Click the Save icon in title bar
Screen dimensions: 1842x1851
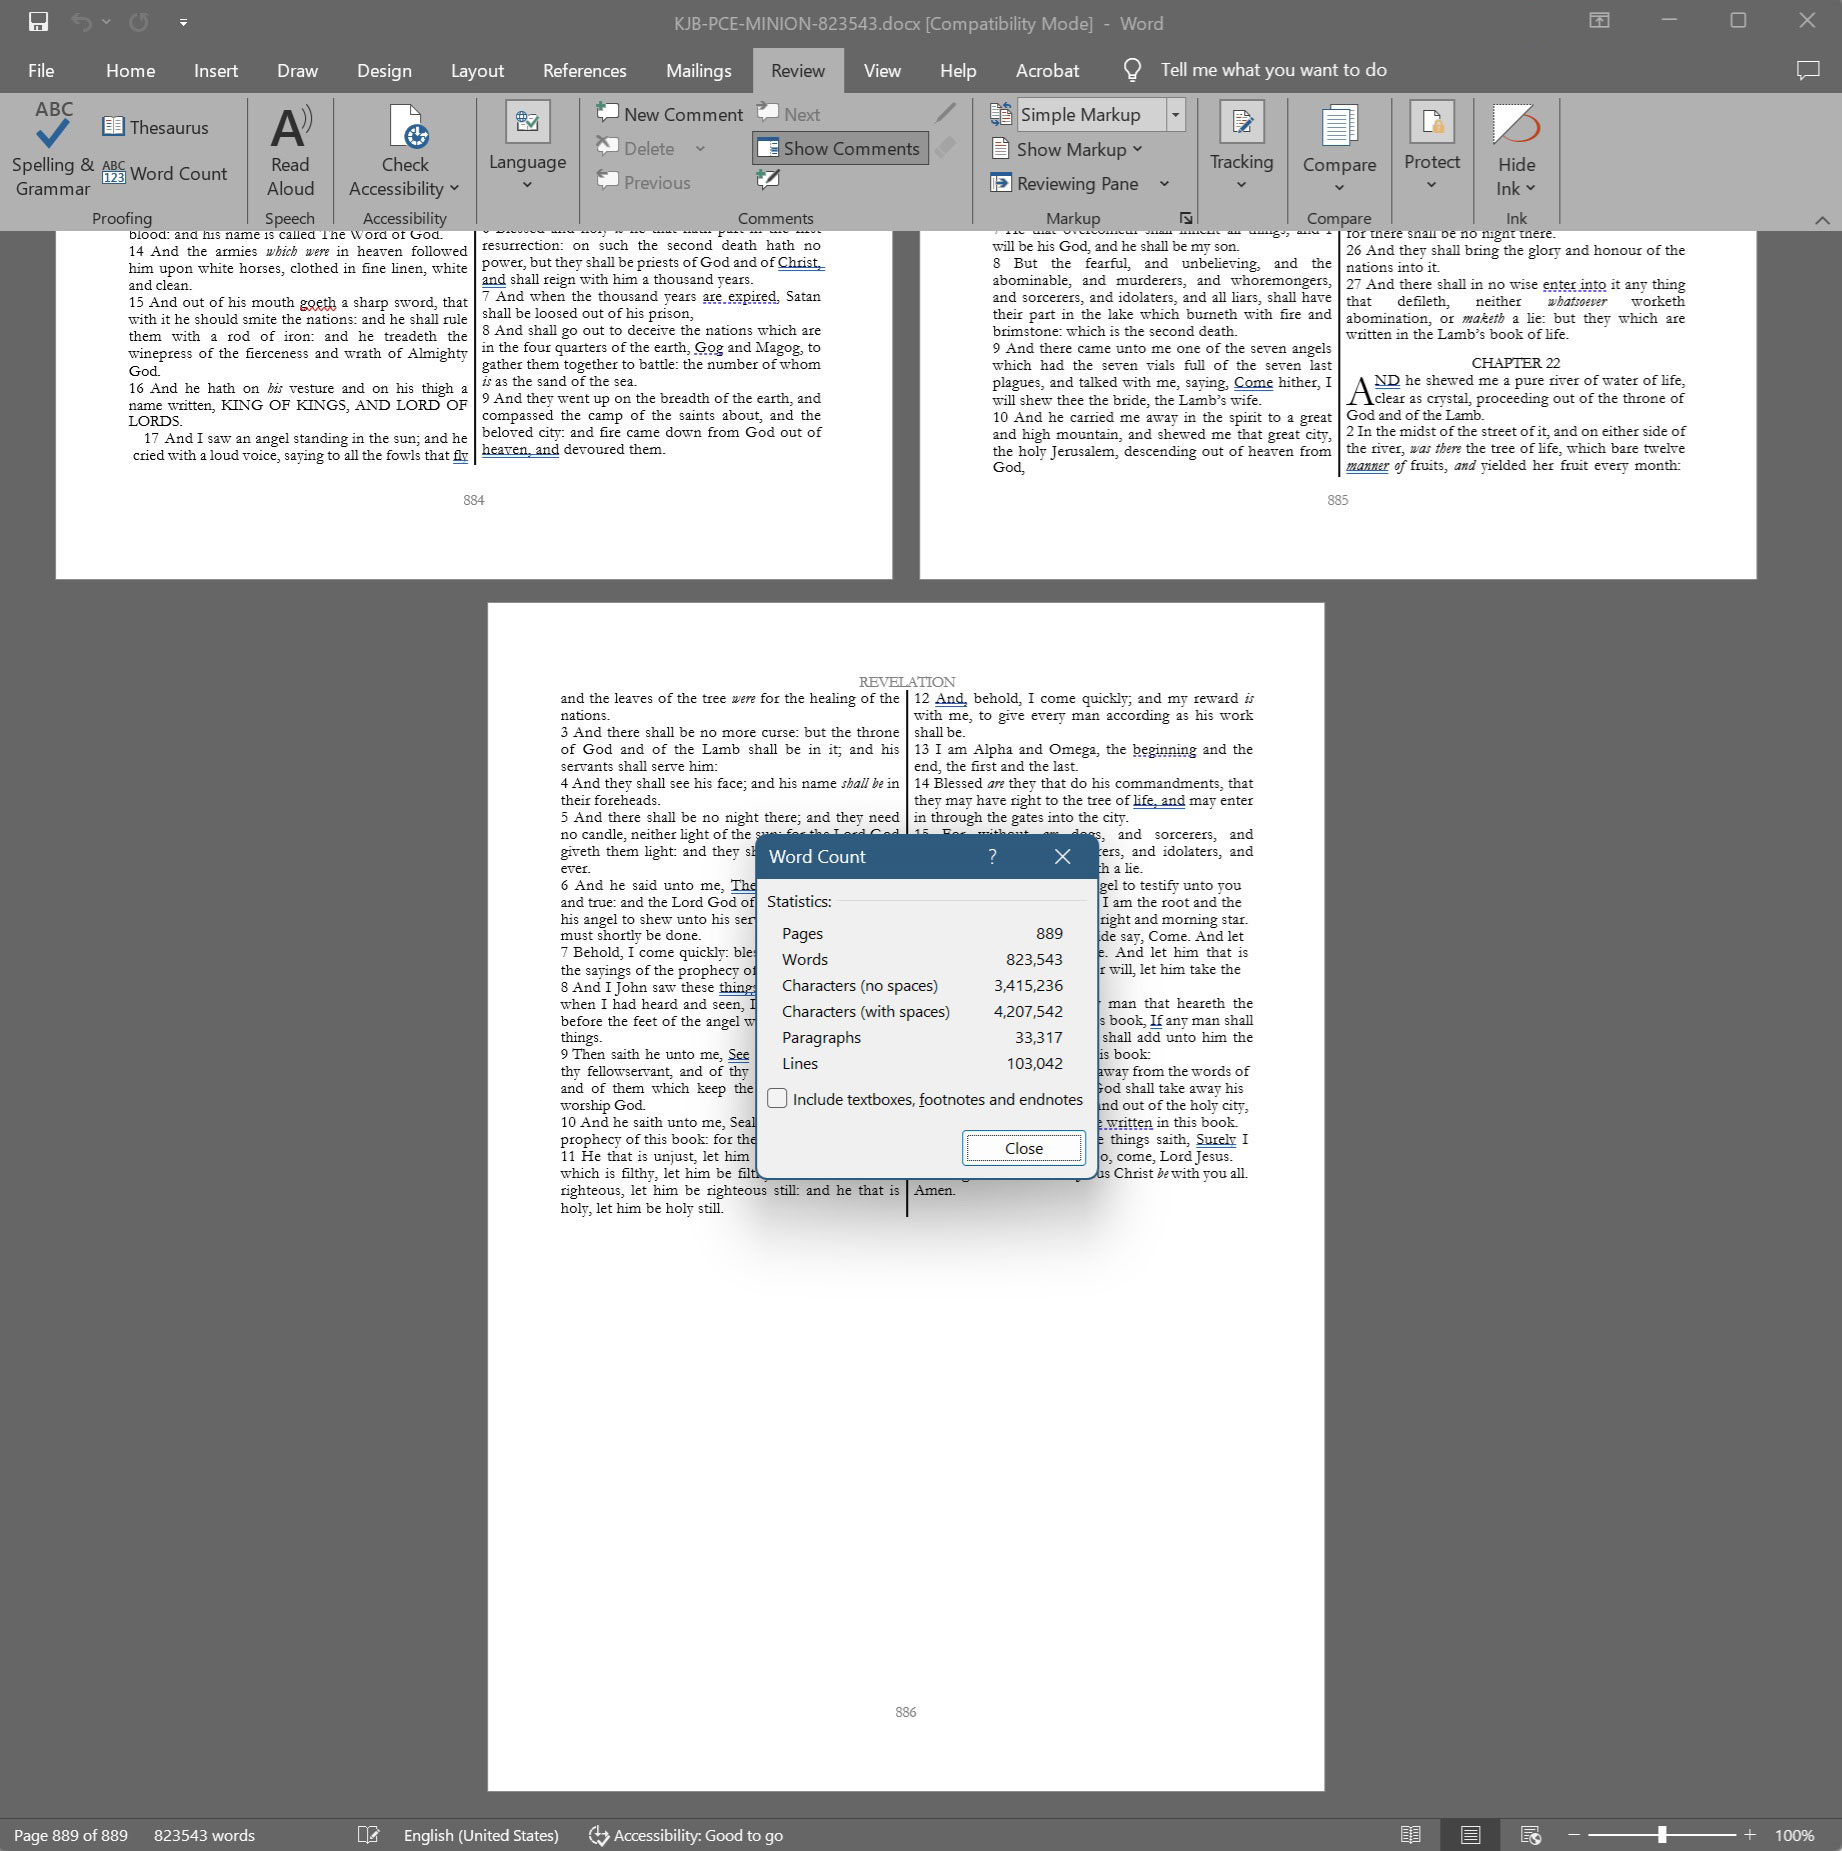(x=38, y=22)
